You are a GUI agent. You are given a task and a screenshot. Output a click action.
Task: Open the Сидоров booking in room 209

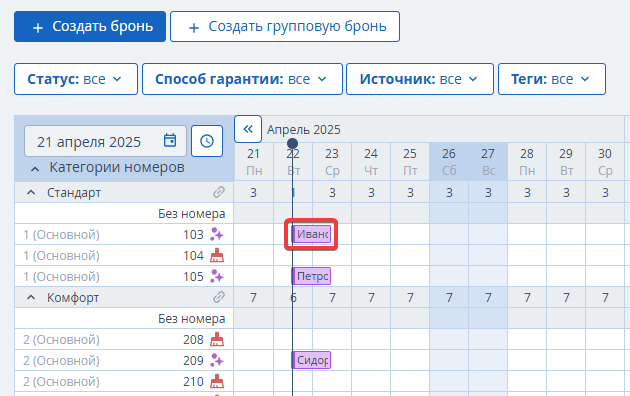[x=311, y=360]
